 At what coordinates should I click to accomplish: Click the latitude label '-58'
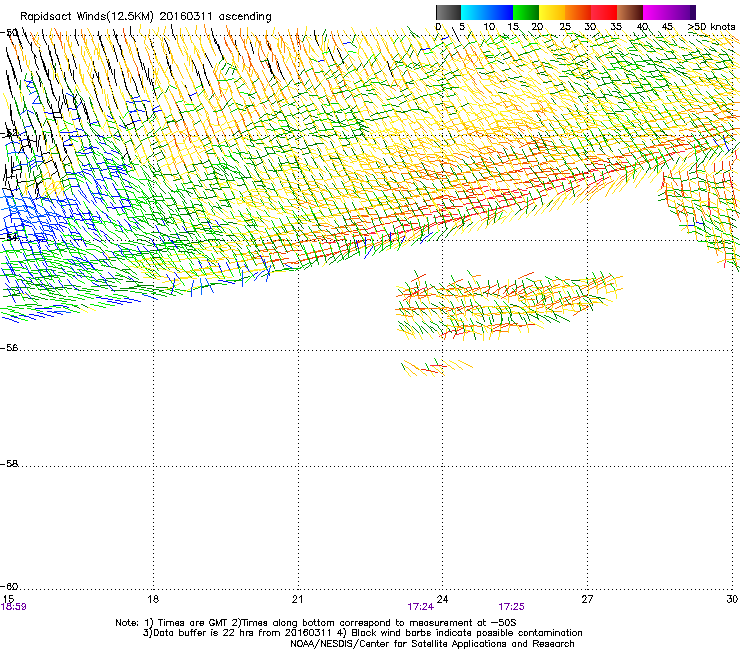9,464
